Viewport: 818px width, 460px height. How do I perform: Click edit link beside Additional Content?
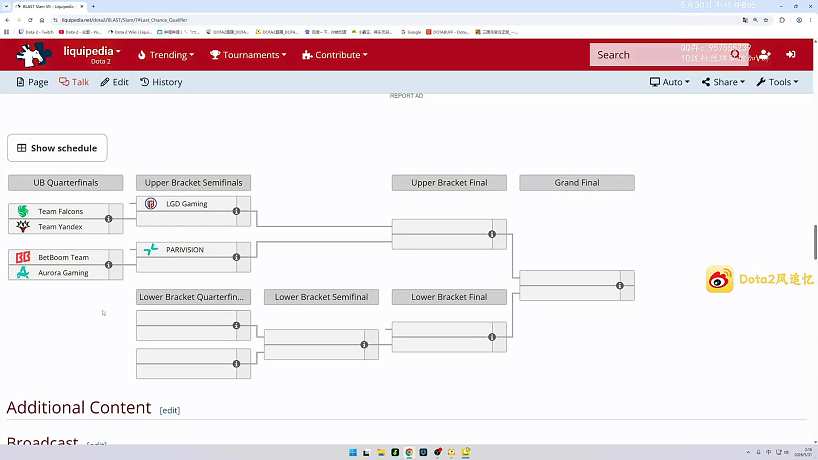point(170,410)
